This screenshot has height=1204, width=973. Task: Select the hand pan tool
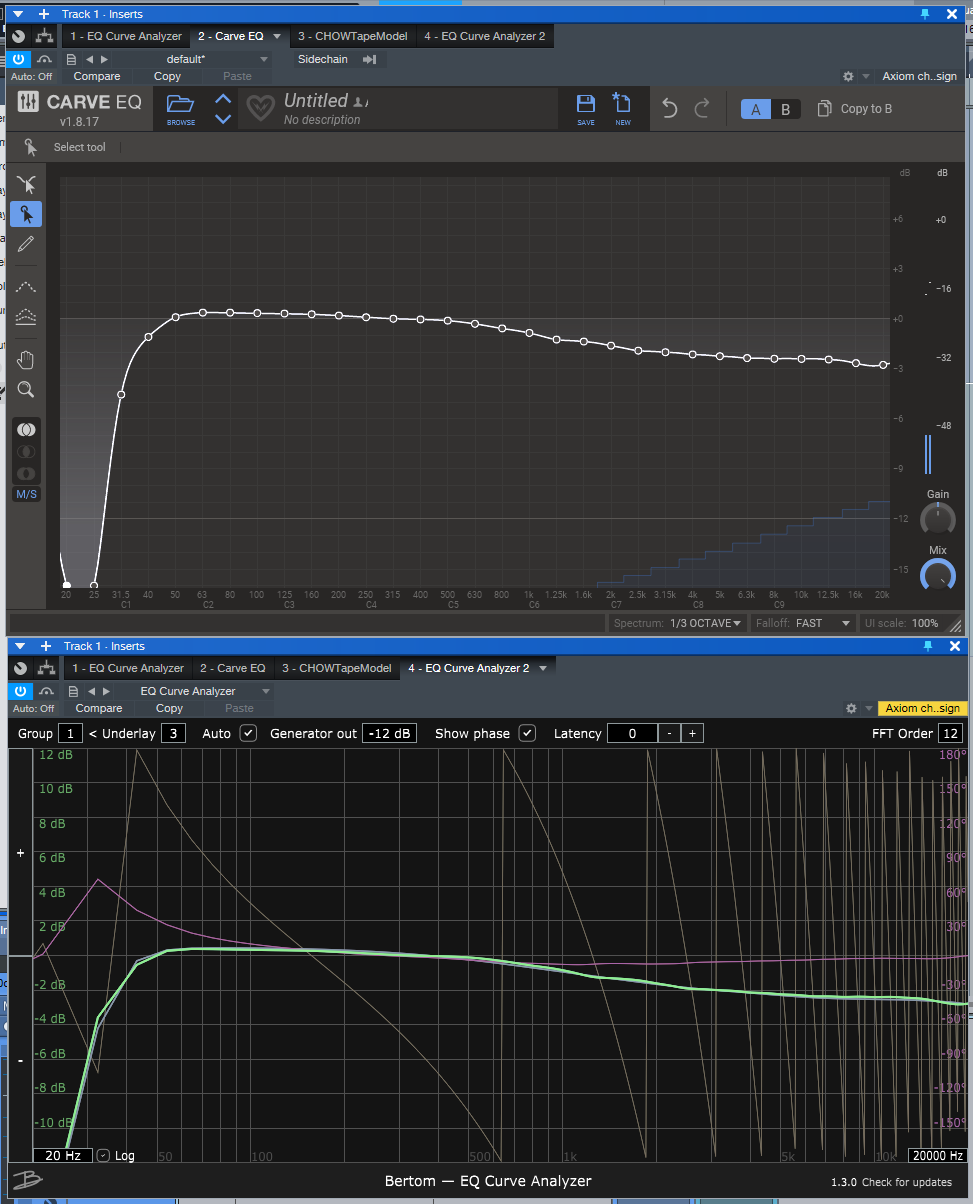pos(26,360)
